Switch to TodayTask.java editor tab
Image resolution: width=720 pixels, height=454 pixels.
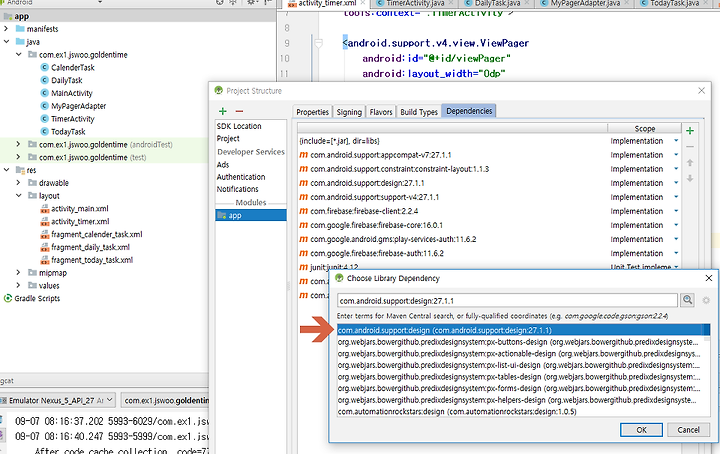pos(675,4)
